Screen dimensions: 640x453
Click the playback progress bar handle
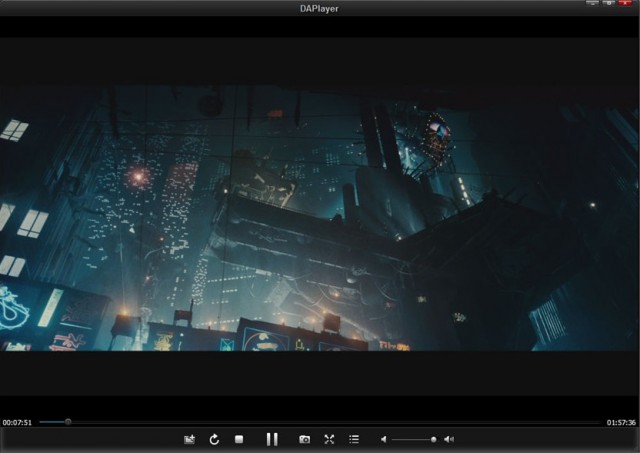click(68, 422)
